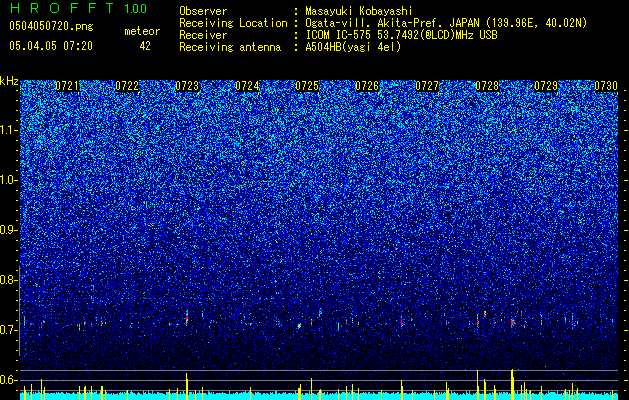Click the 0729 time marker
This screenshot has width=629, height=400.
546,86
